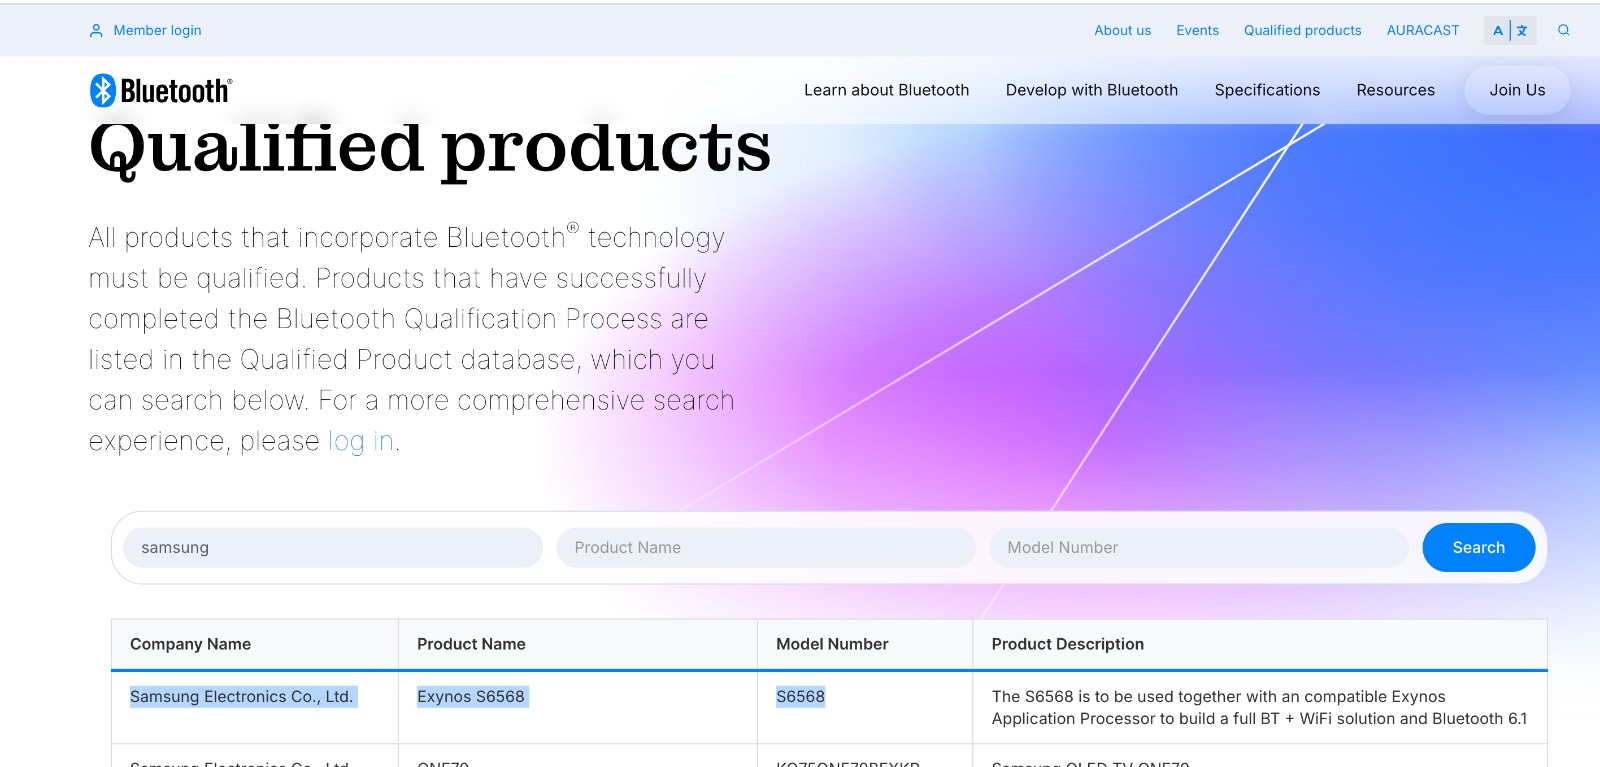Screen dimensions: 1600x767
Task: Open the search magnifier icon
Action: (1563, 30)
